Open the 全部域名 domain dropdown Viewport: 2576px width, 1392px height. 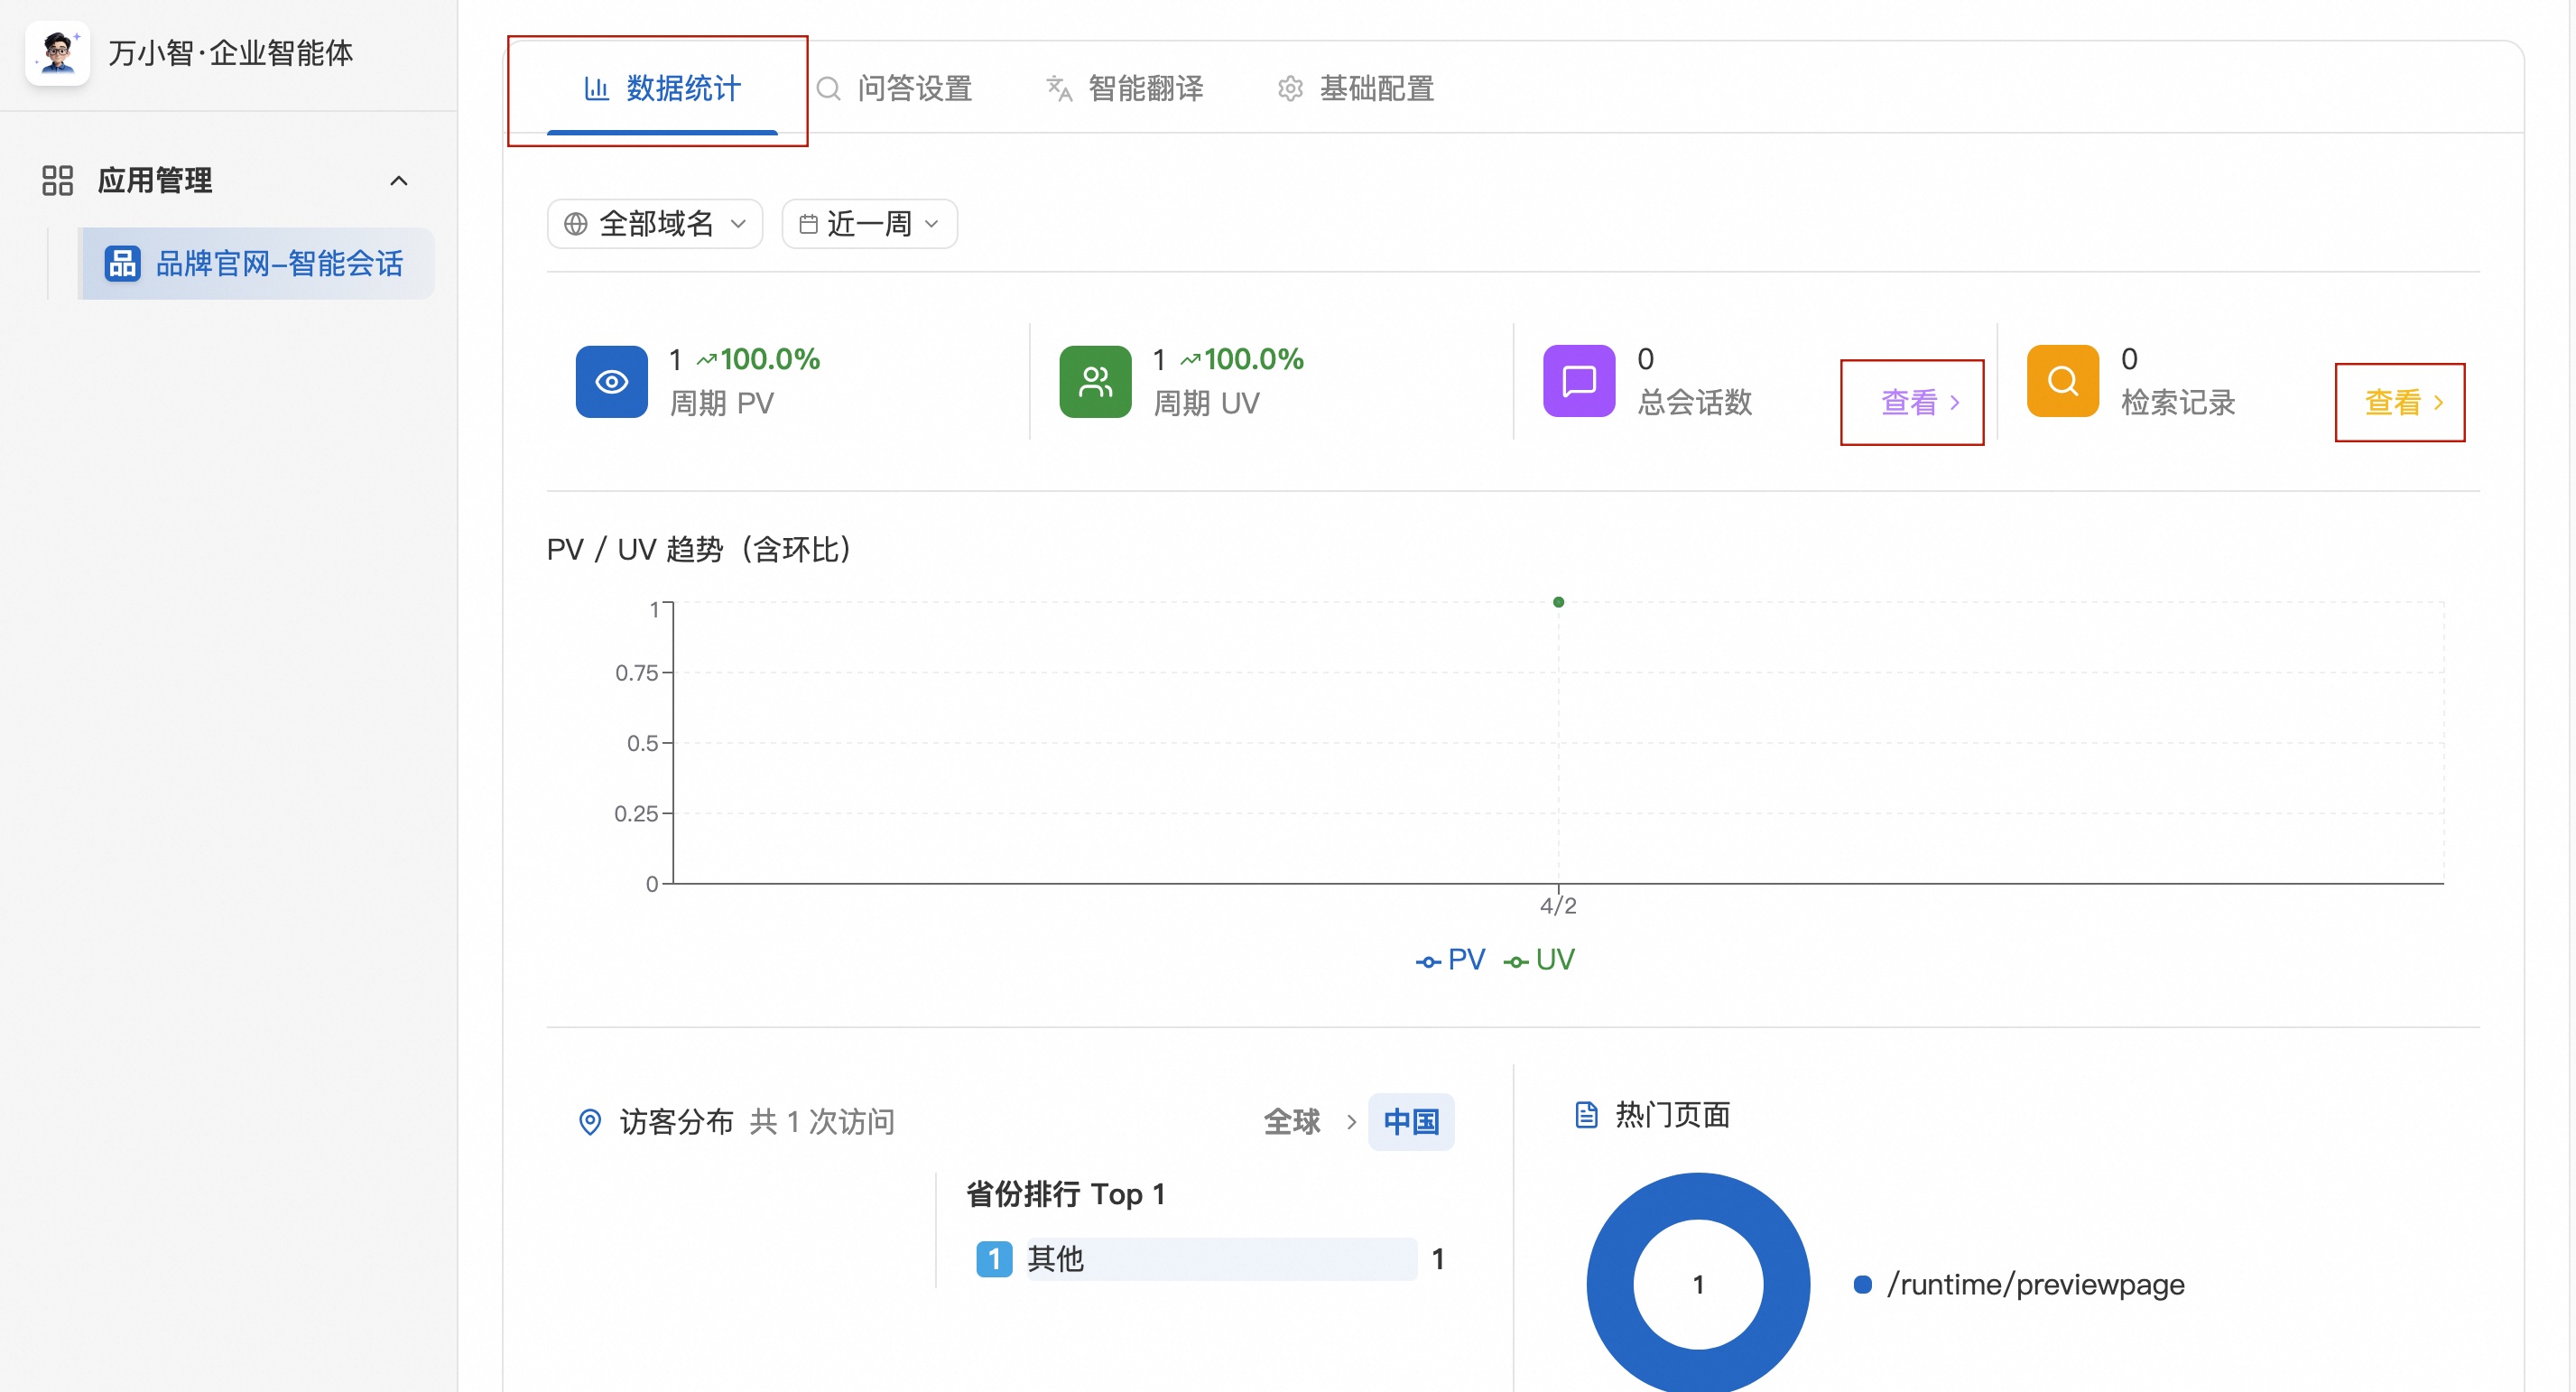click(655, 224)
